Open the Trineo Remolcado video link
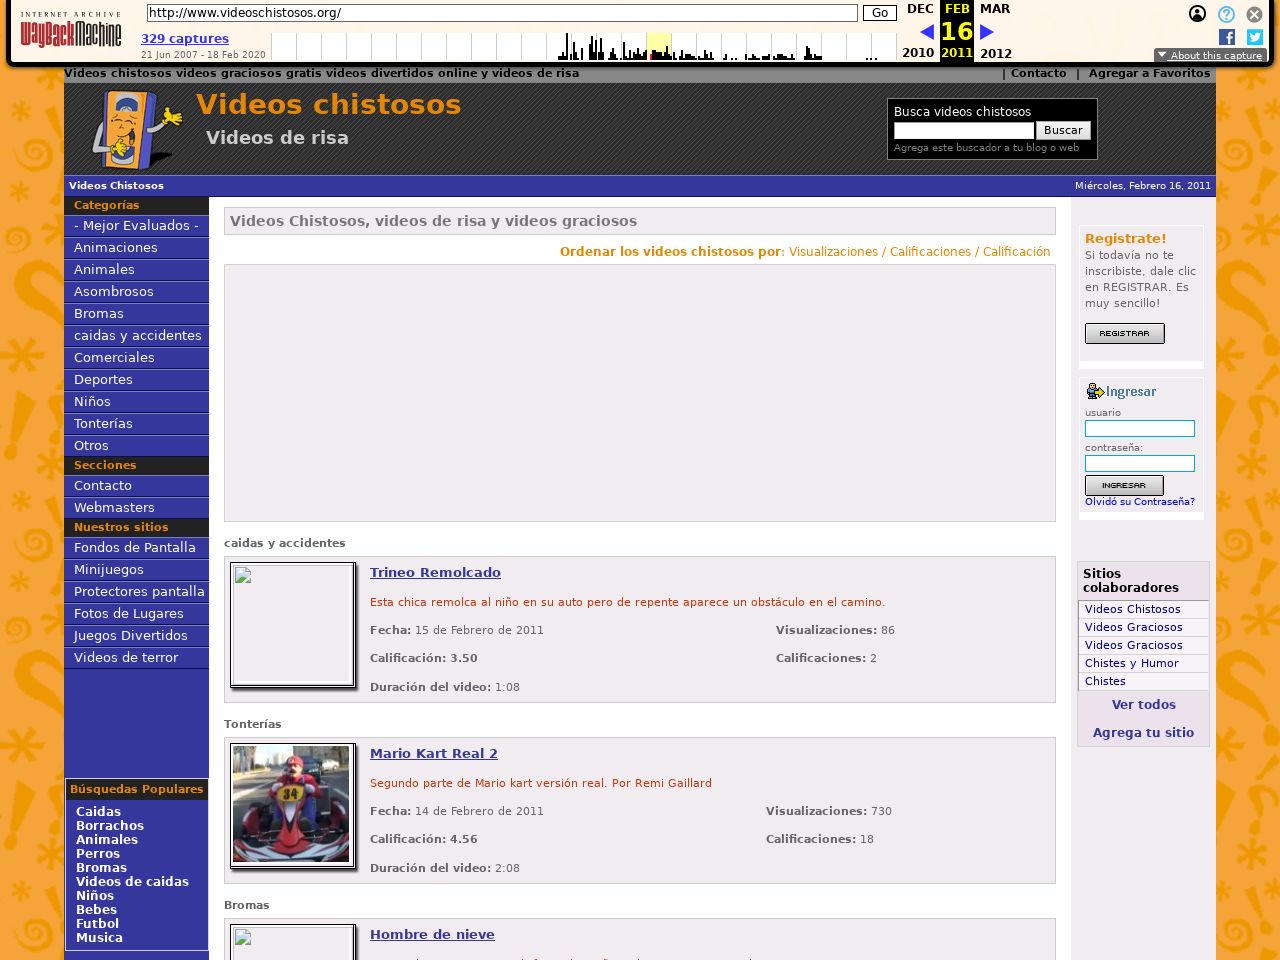 coord(435,573)
